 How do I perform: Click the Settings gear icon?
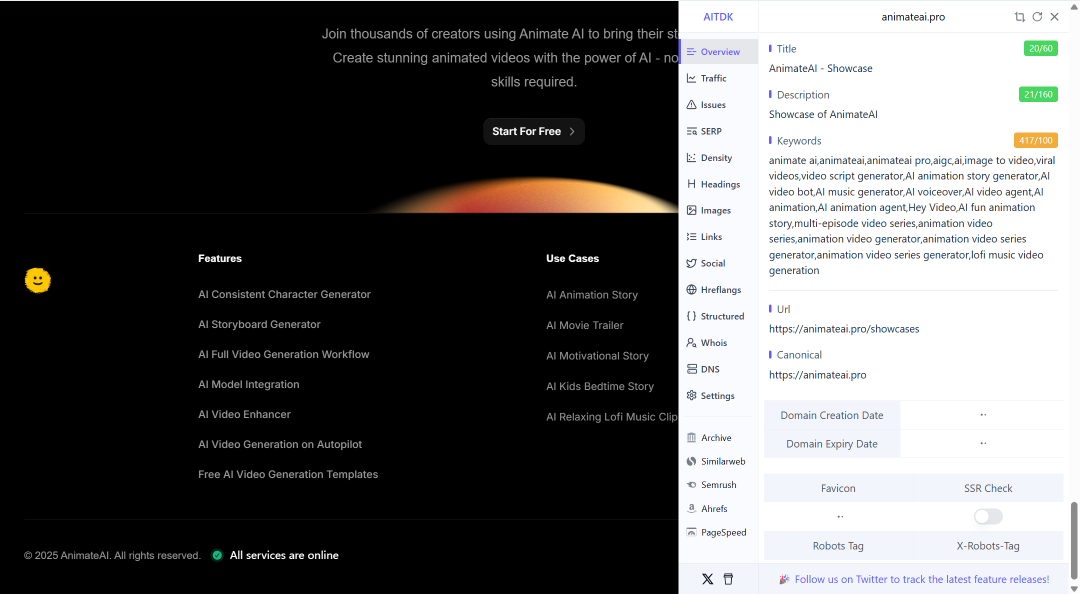692,395
